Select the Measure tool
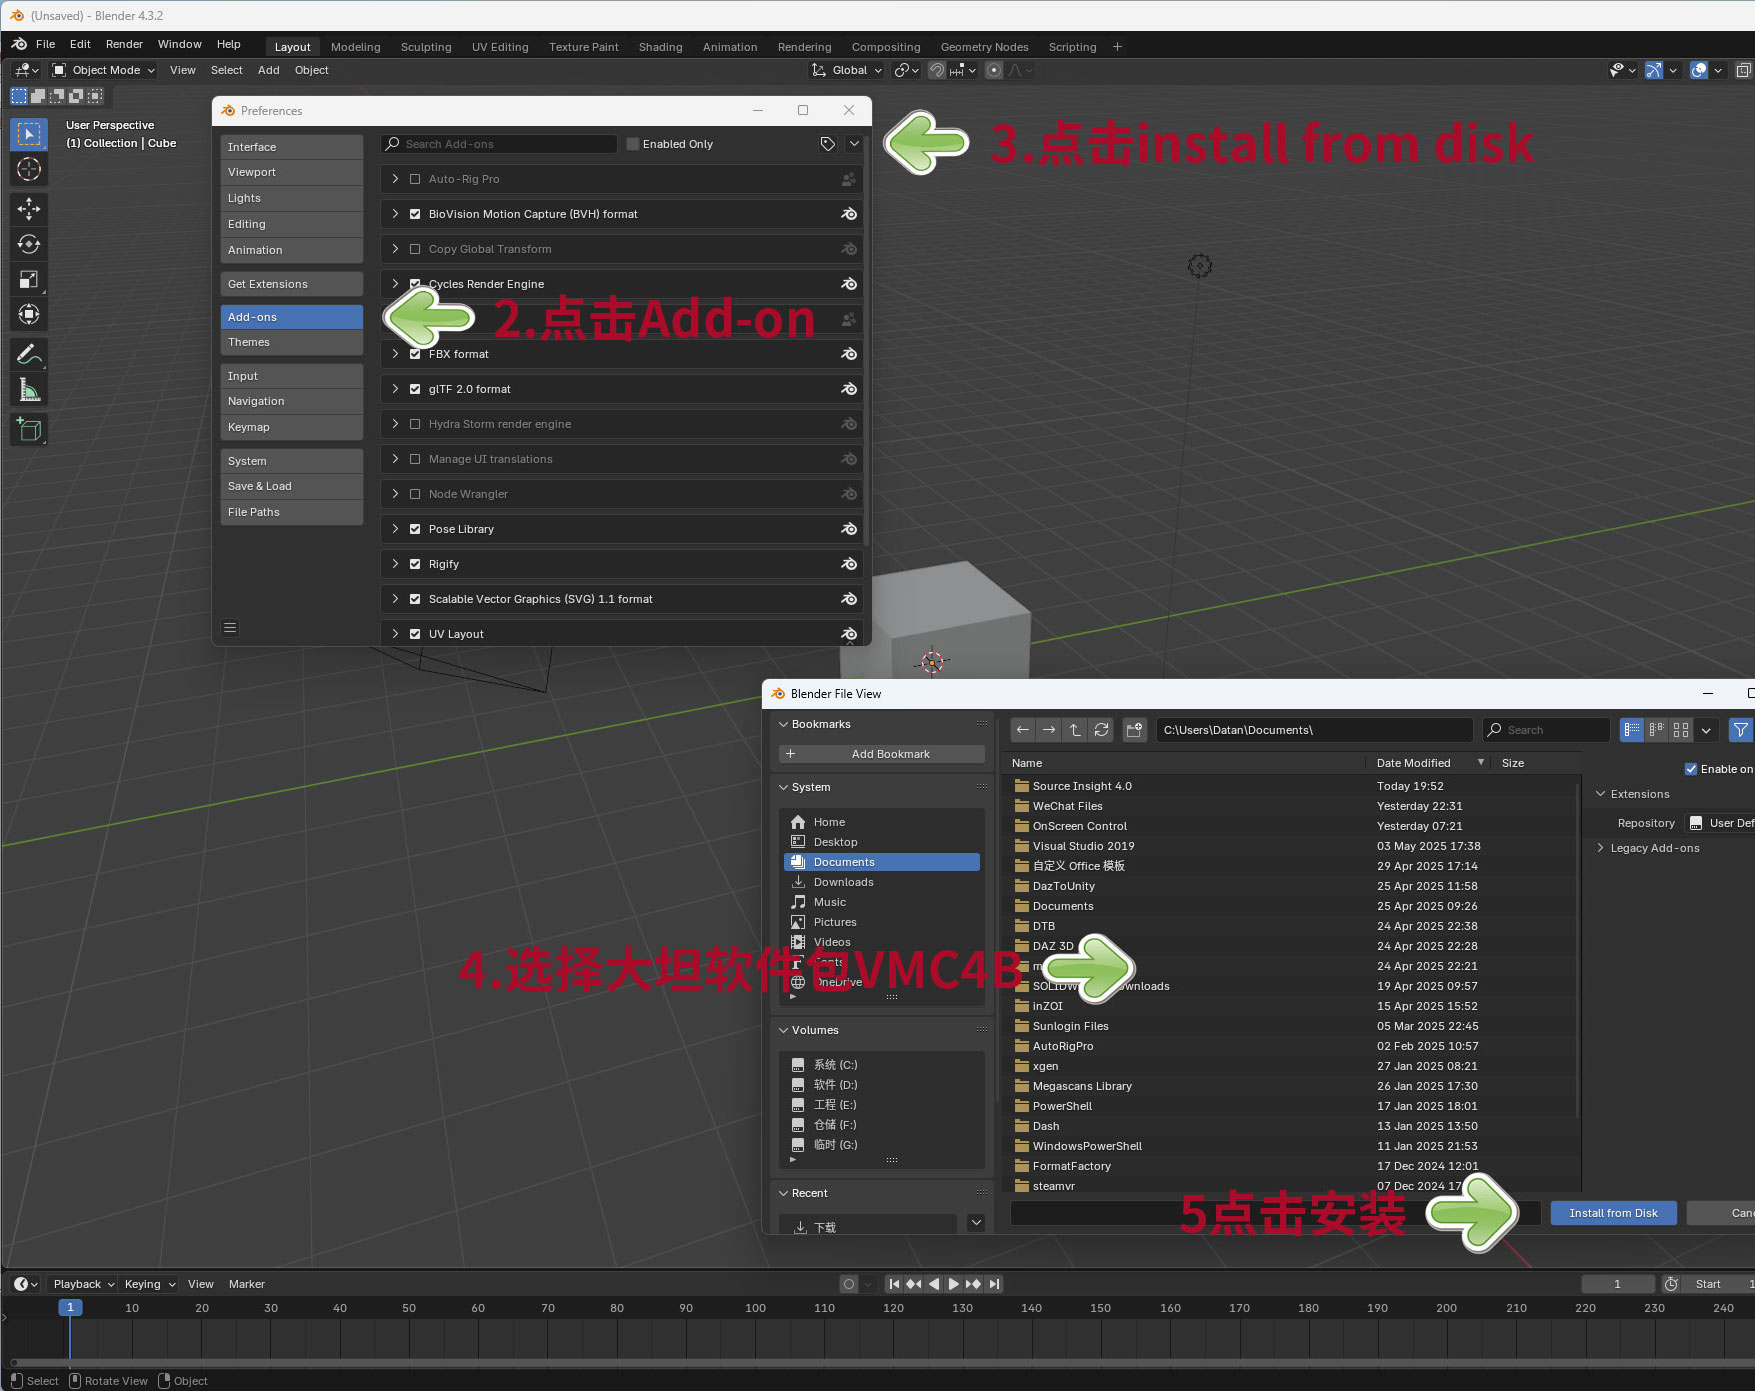Viewport: 1755px width, 1391px height. [x=29, y=390]
